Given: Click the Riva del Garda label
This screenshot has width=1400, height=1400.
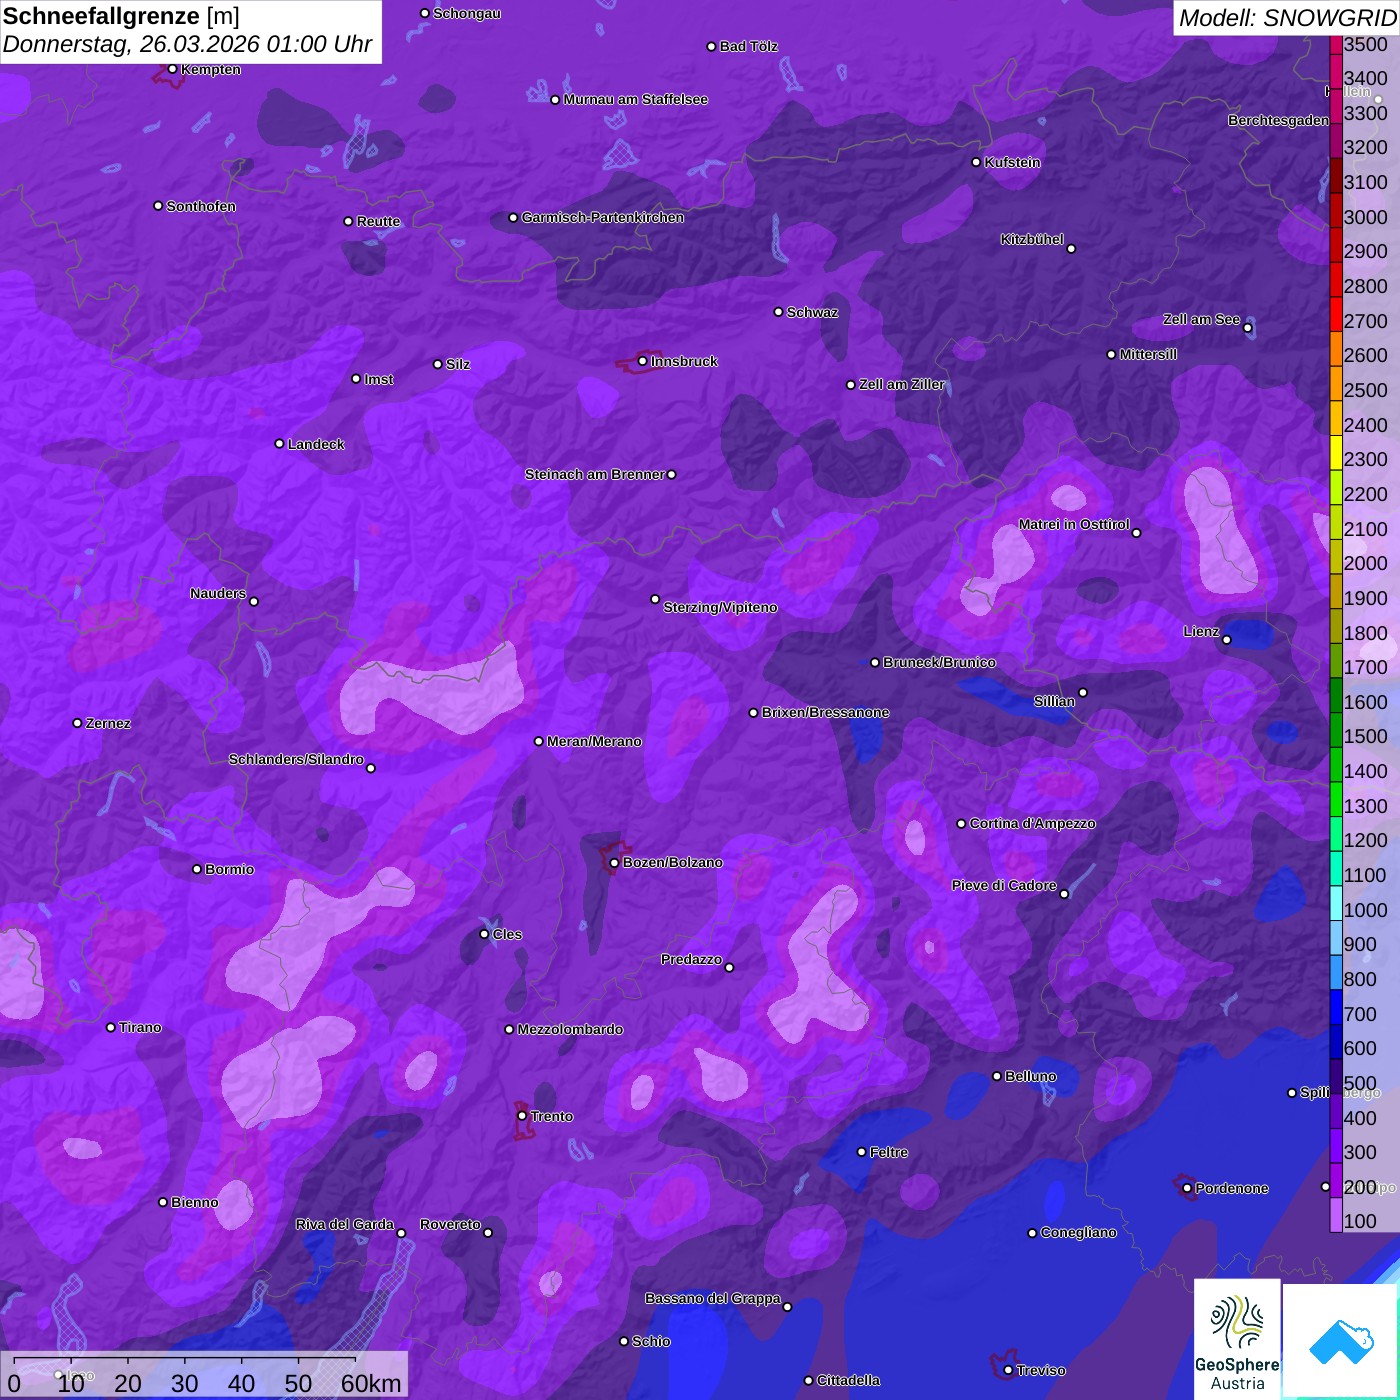Looking at the screenshot, I should tap(345, 1224).
